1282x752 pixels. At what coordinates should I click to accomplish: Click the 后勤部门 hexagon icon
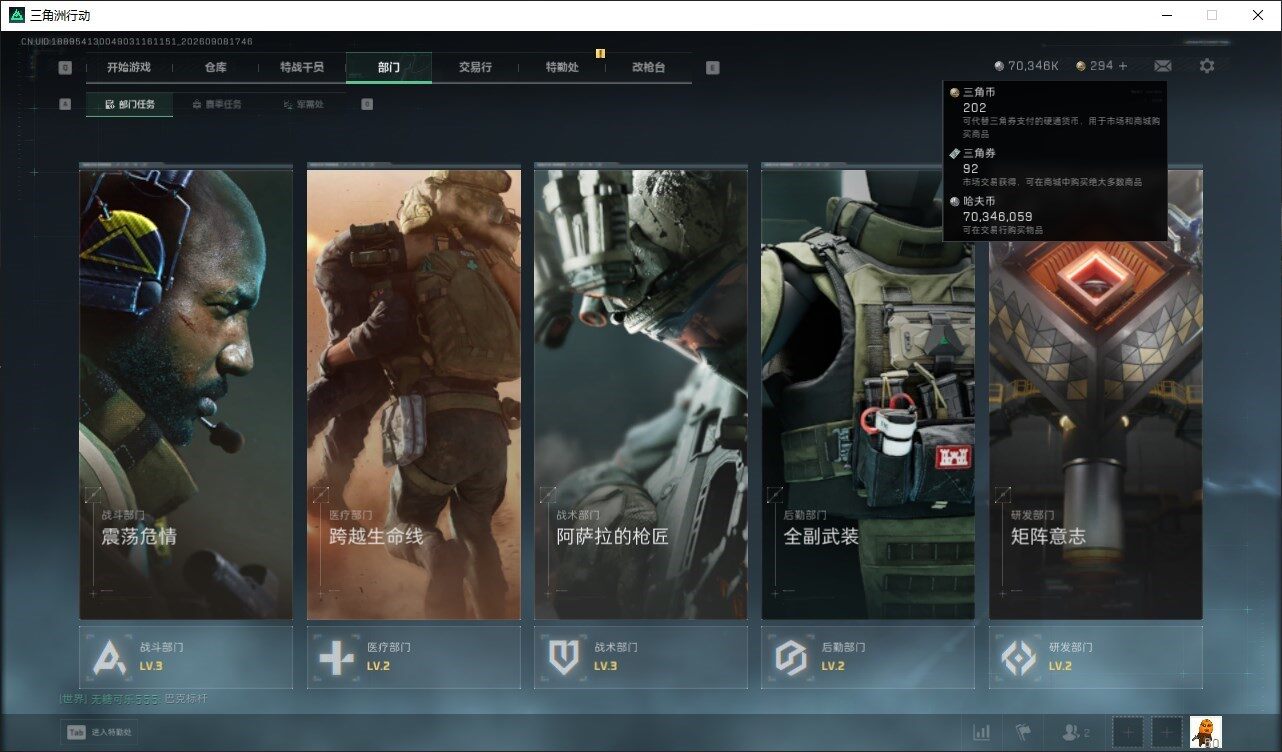791,657
